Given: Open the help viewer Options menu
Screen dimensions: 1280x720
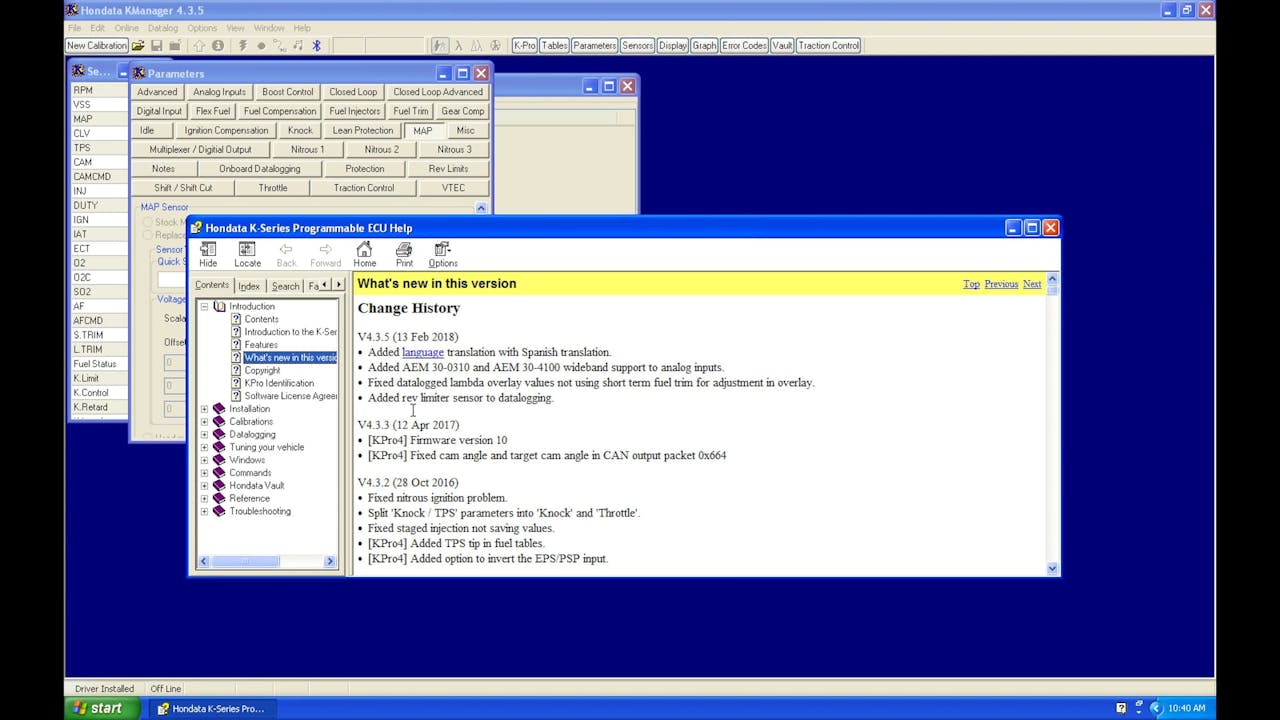Looking at the screenshot, I should 443,254.
